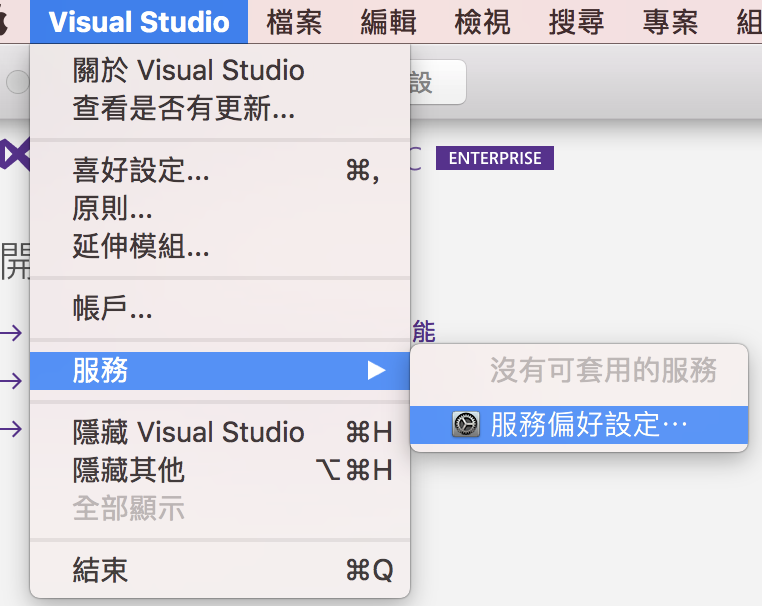Click 結束 to quit Visual Studio

coord(220,570)
